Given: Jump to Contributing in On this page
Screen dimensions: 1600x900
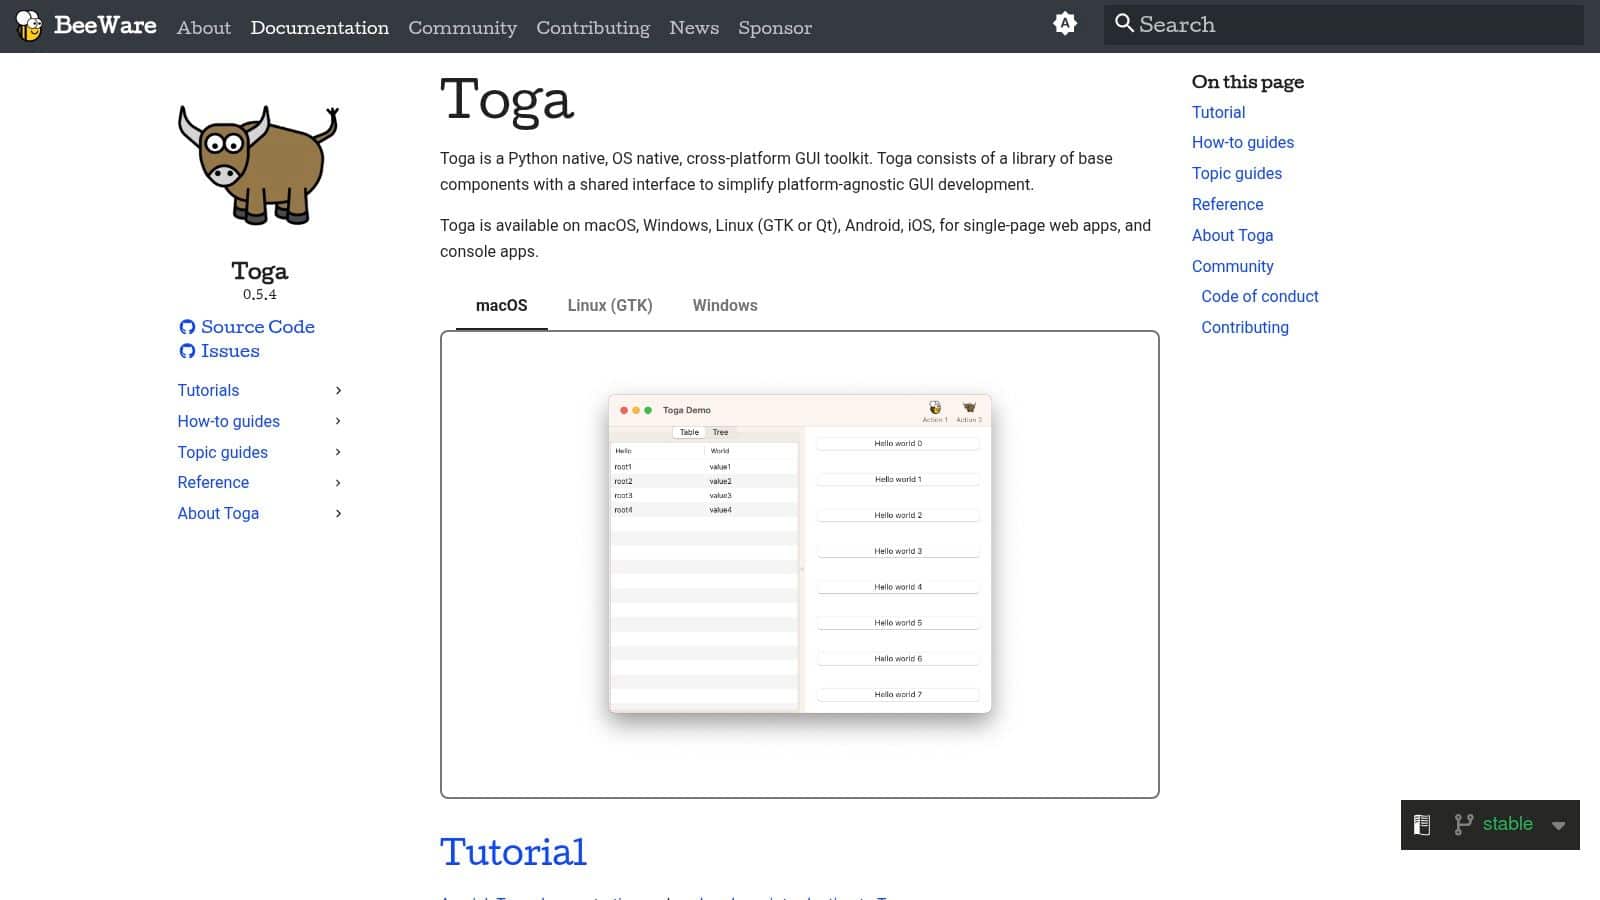Looking at the screenshot, I should pyautogui.click(x=1245, y=328).
